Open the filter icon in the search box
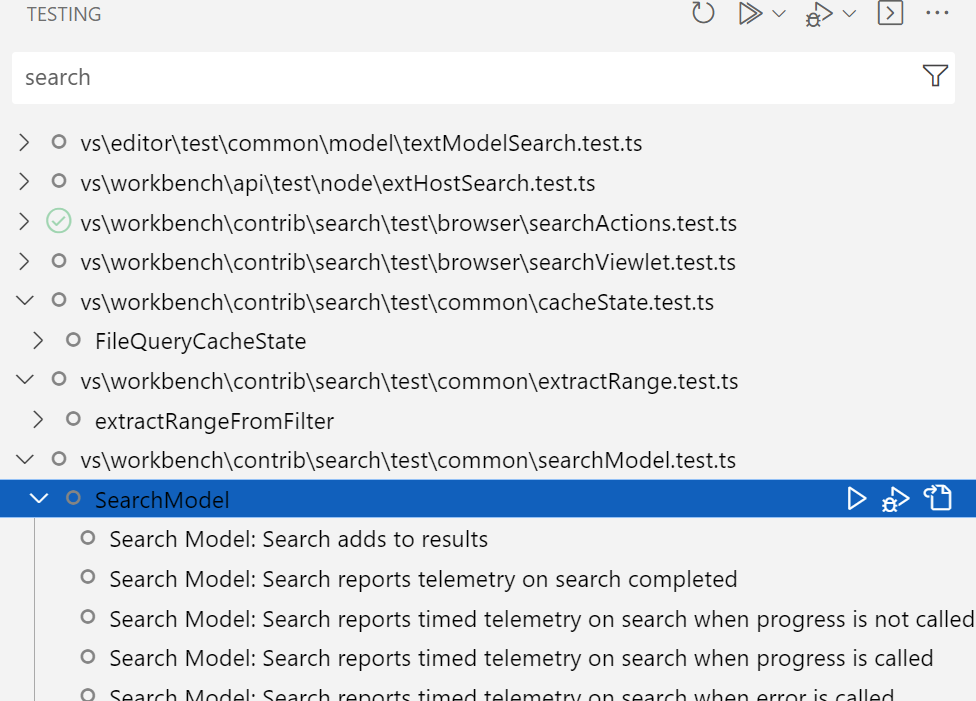976x701 pixels. click(x=935, y=76)
